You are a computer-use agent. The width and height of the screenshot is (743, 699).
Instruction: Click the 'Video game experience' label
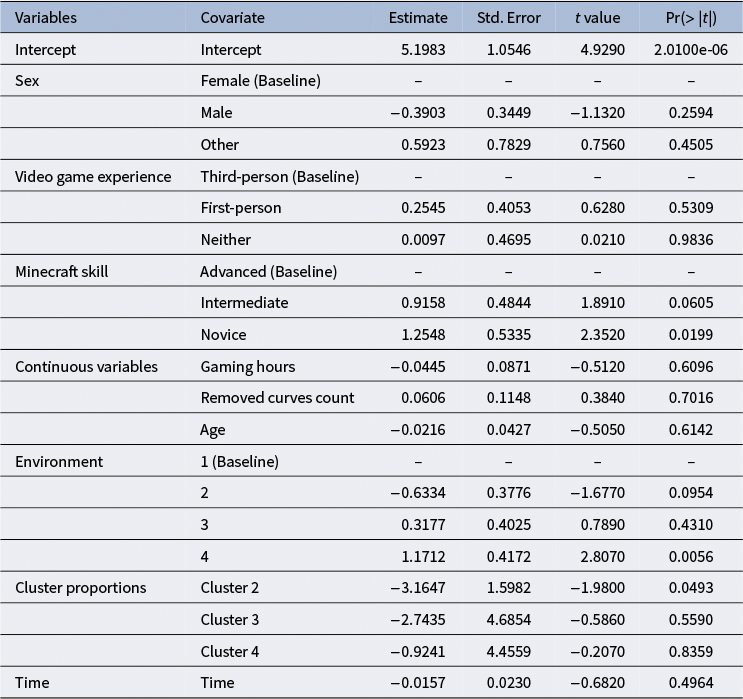point(93,177)
